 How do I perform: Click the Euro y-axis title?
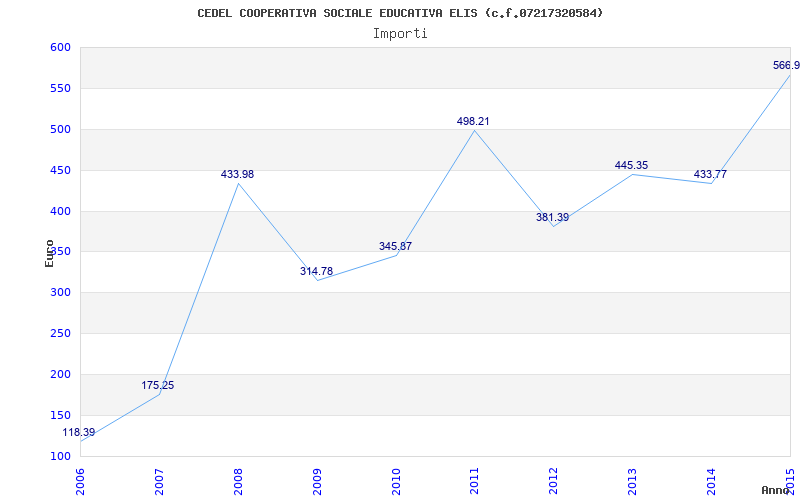tap(49, 253)
